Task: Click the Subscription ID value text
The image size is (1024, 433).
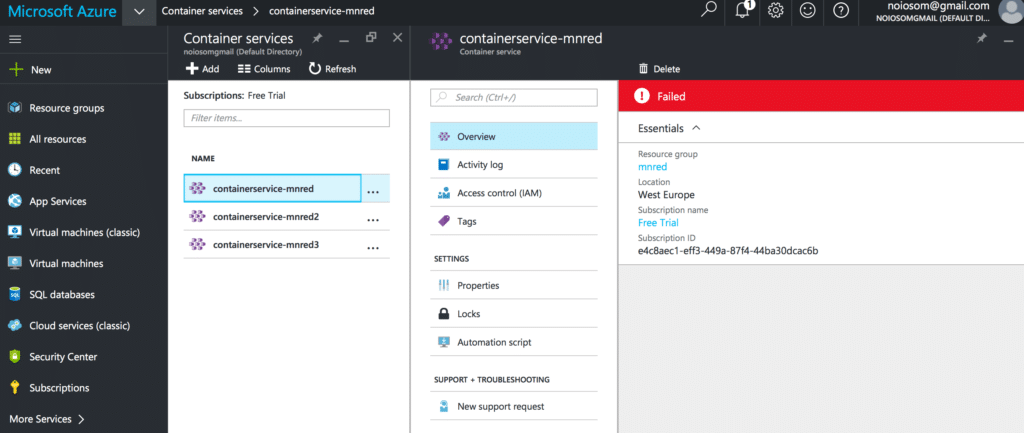Action: coord(728,250)
